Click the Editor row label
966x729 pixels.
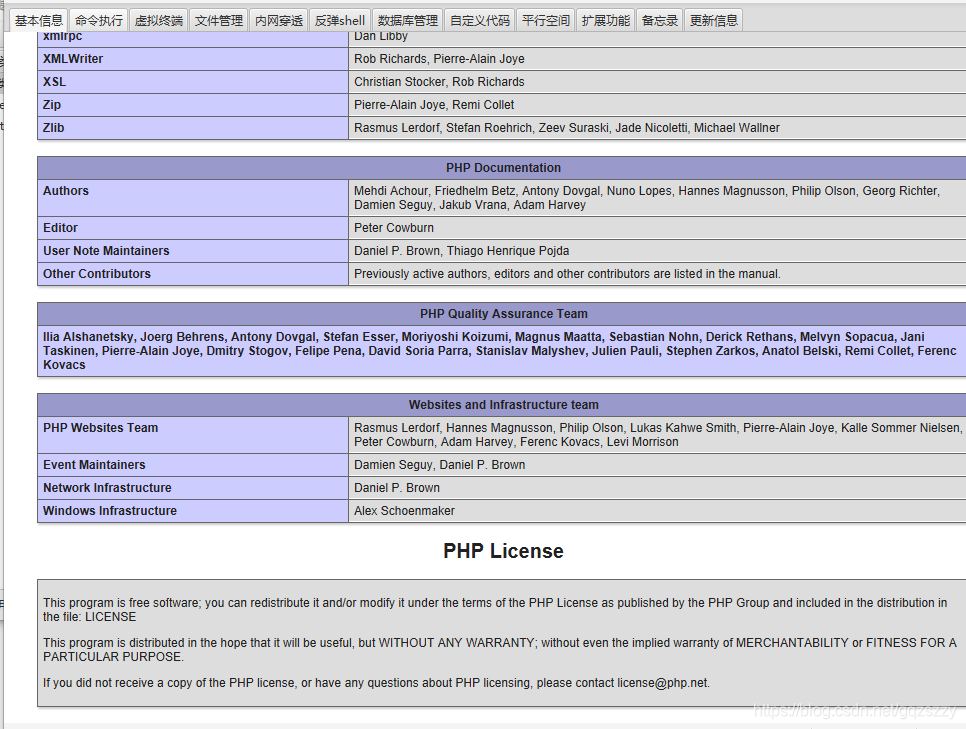pyautogui.click(x=193, y=228)
